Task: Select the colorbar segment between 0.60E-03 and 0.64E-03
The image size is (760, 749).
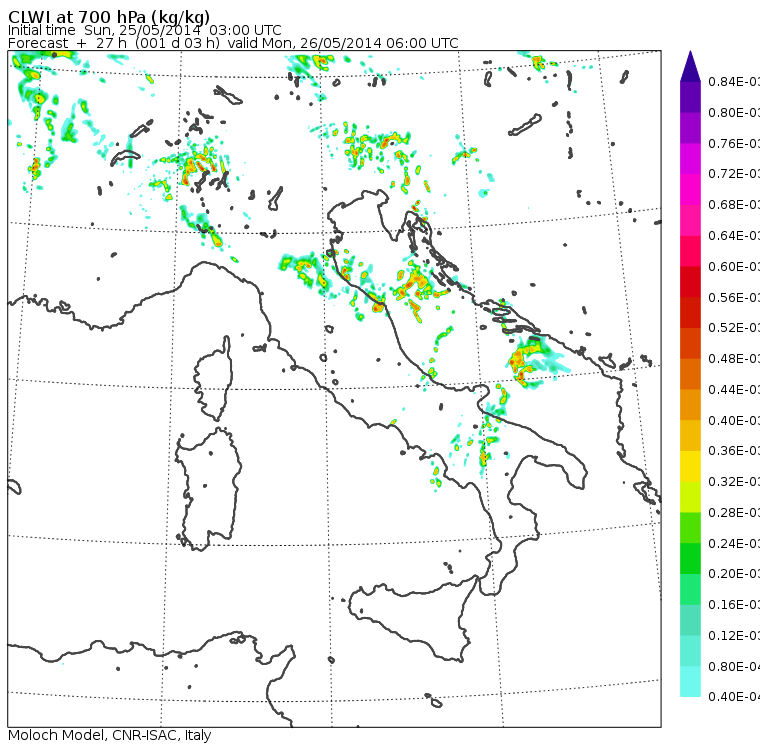Action: click(x=690, y=251)
